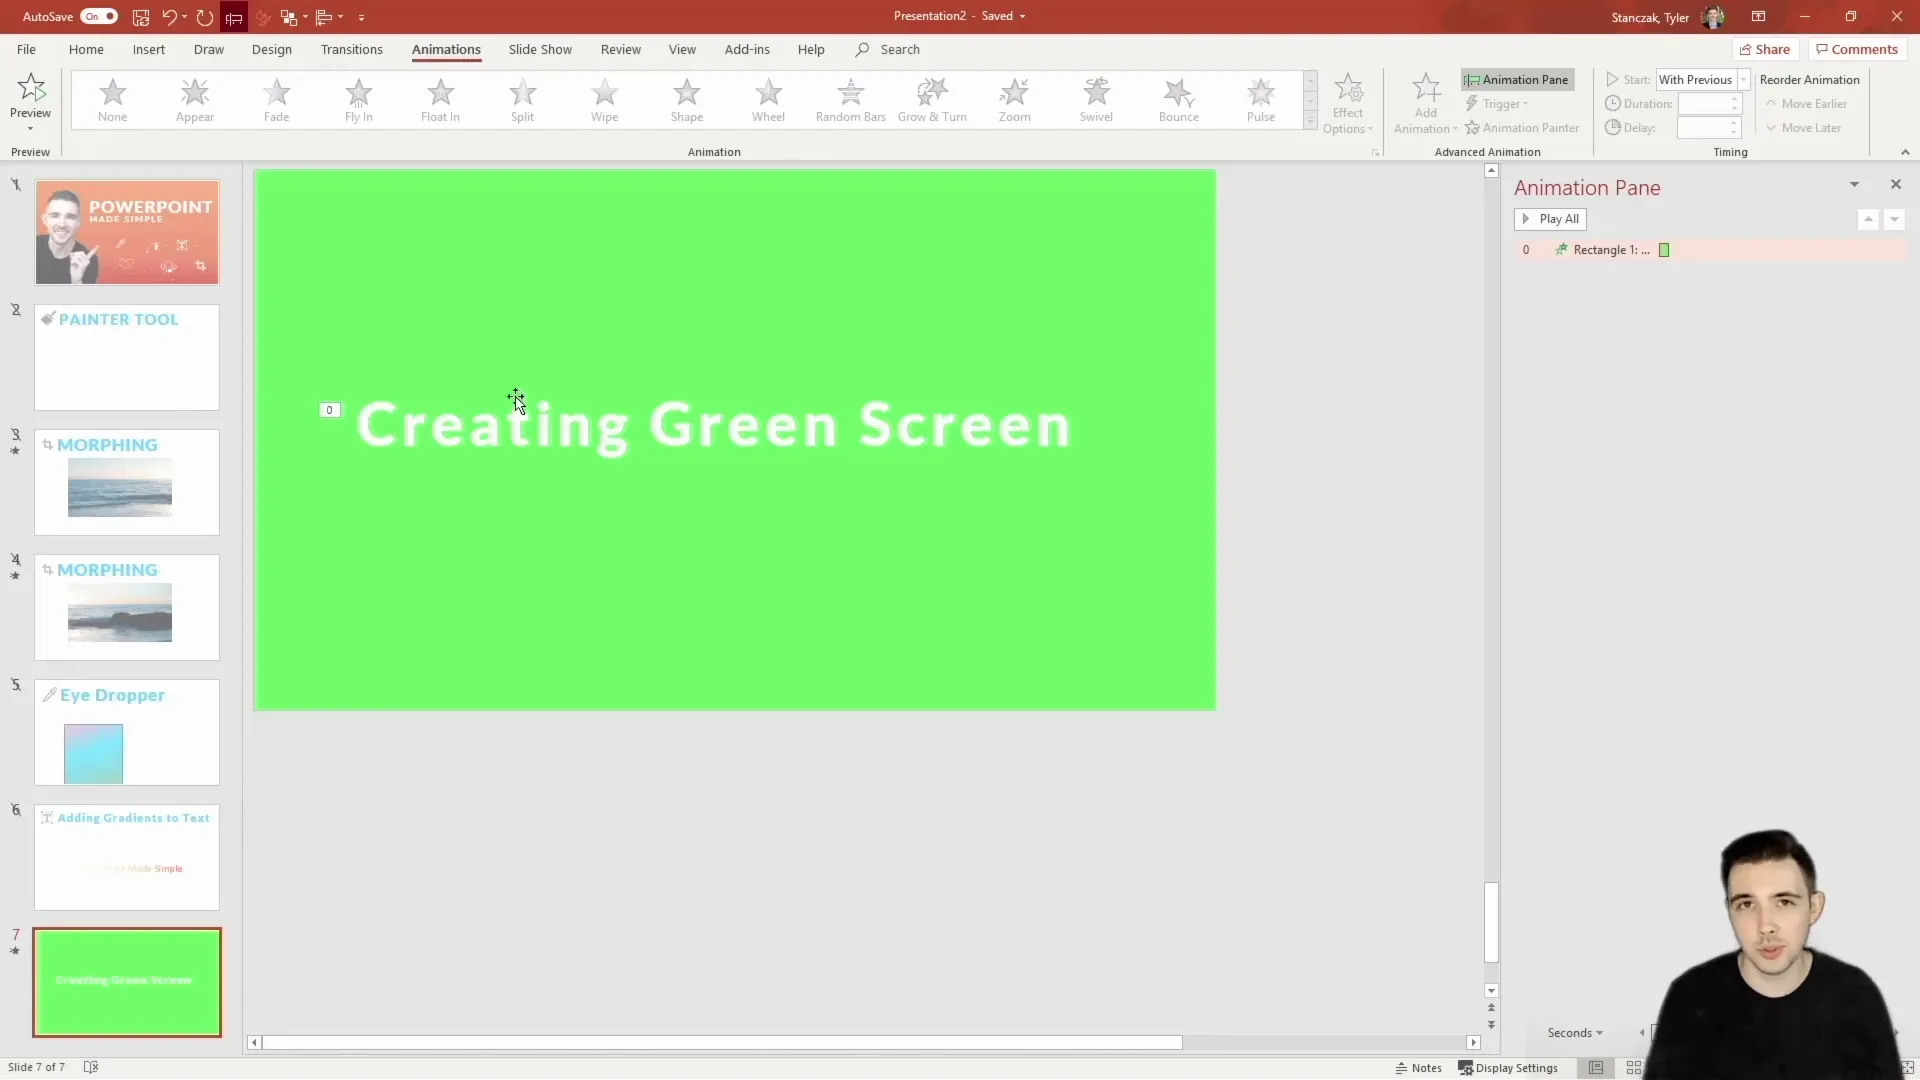Apply the Zoom animation effect

[x=1014, y=100]
